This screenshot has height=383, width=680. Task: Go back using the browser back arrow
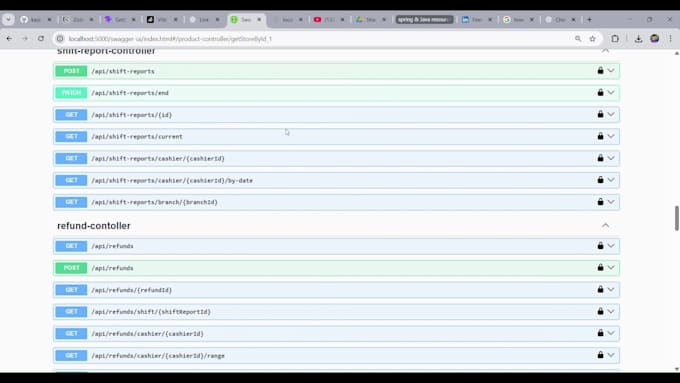tap(9, 39)
